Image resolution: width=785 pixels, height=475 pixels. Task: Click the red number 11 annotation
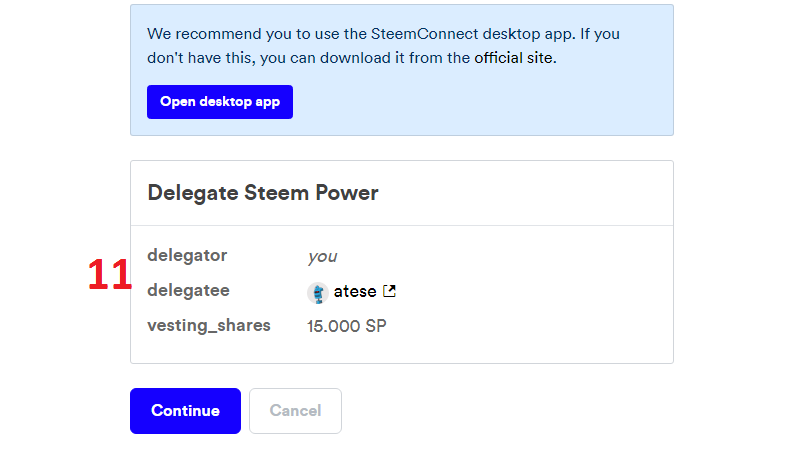pyautogui.click(x=109, y=275)
